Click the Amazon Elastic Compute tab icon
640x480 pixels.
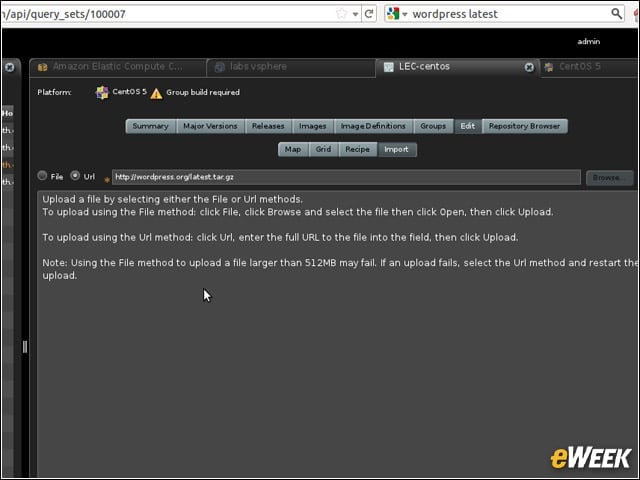click(x=42, y=67)
